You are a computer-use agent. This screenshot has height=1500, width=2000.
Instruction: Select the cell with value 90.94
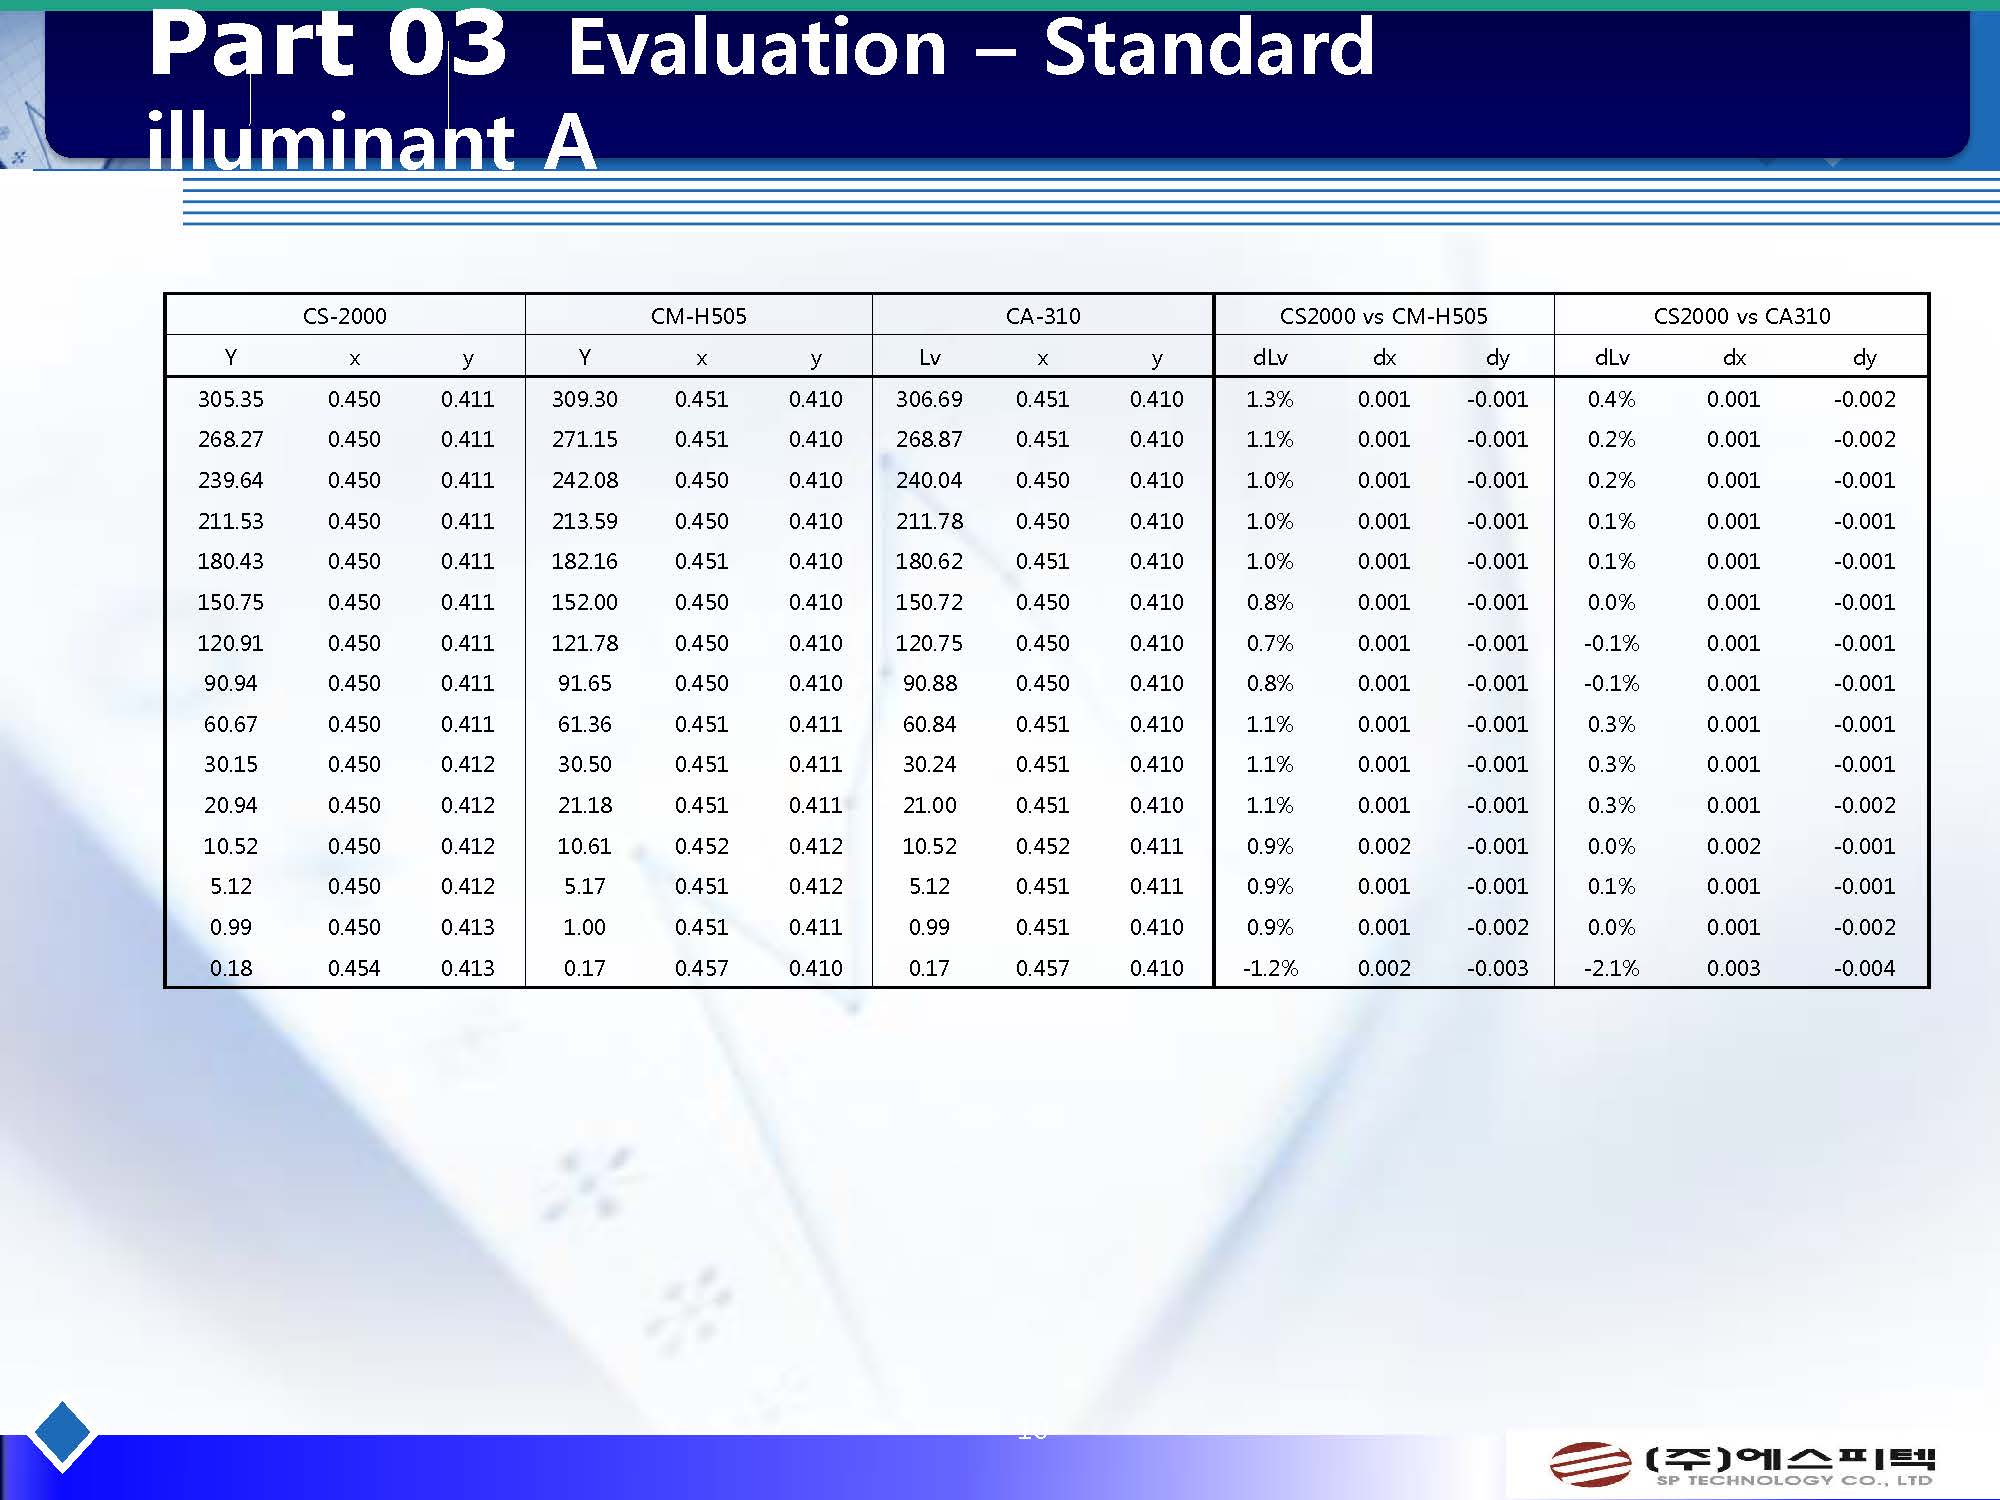pos(231,683)
